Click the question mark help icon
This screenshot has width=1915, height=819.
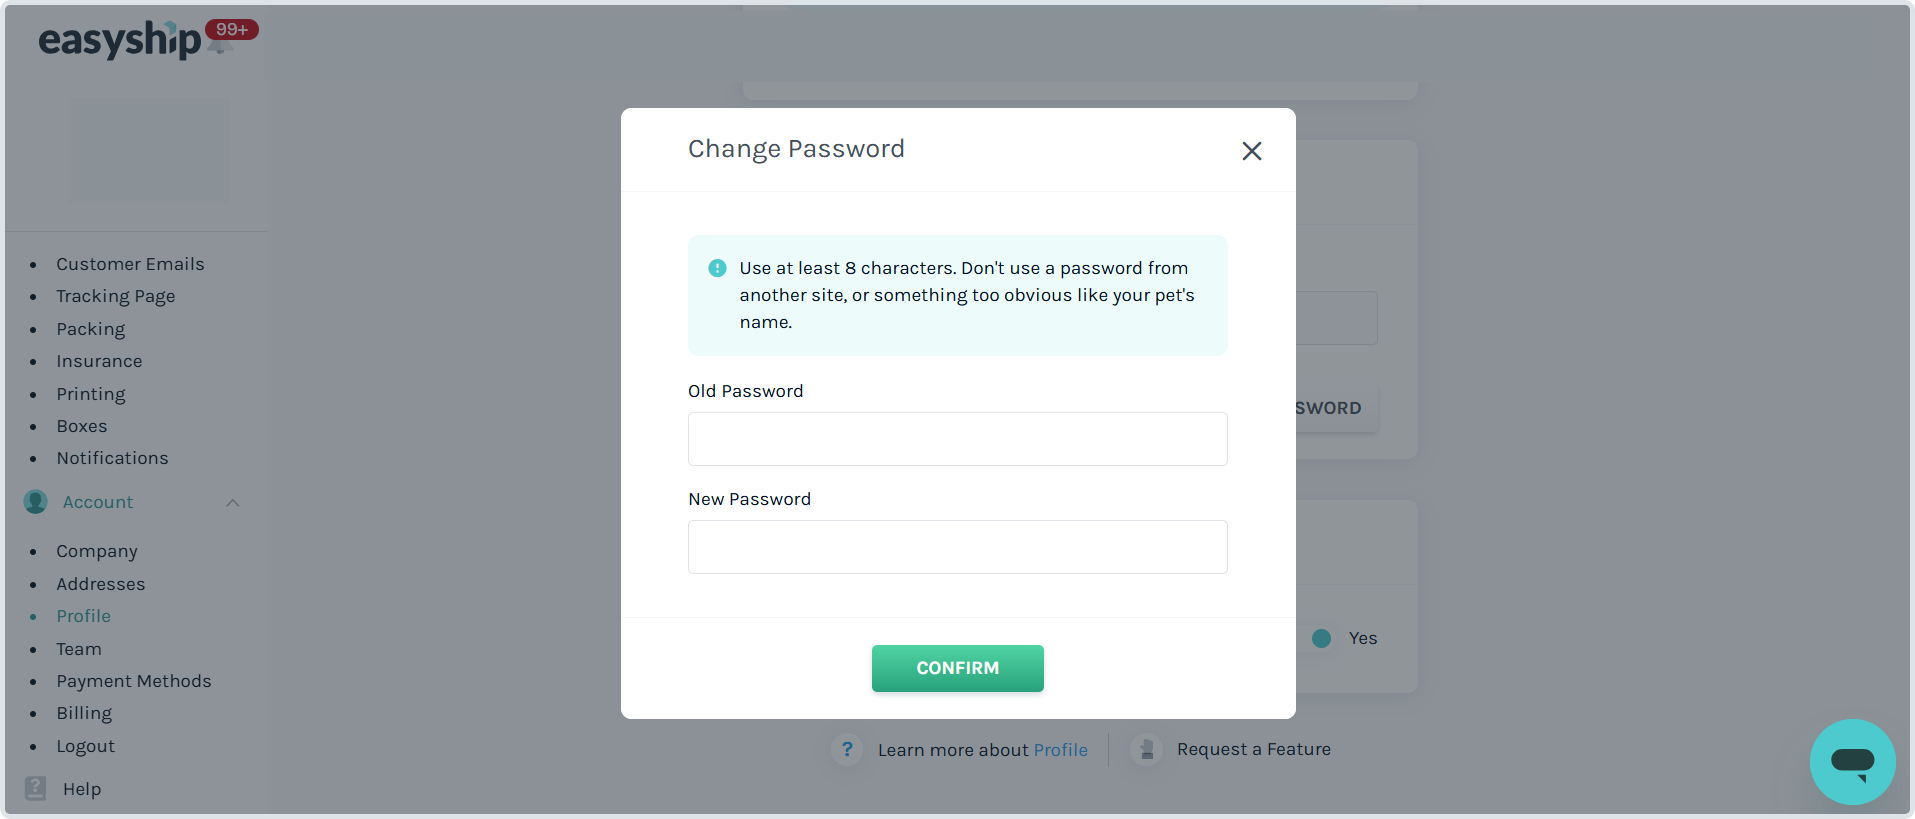[847, 749]
